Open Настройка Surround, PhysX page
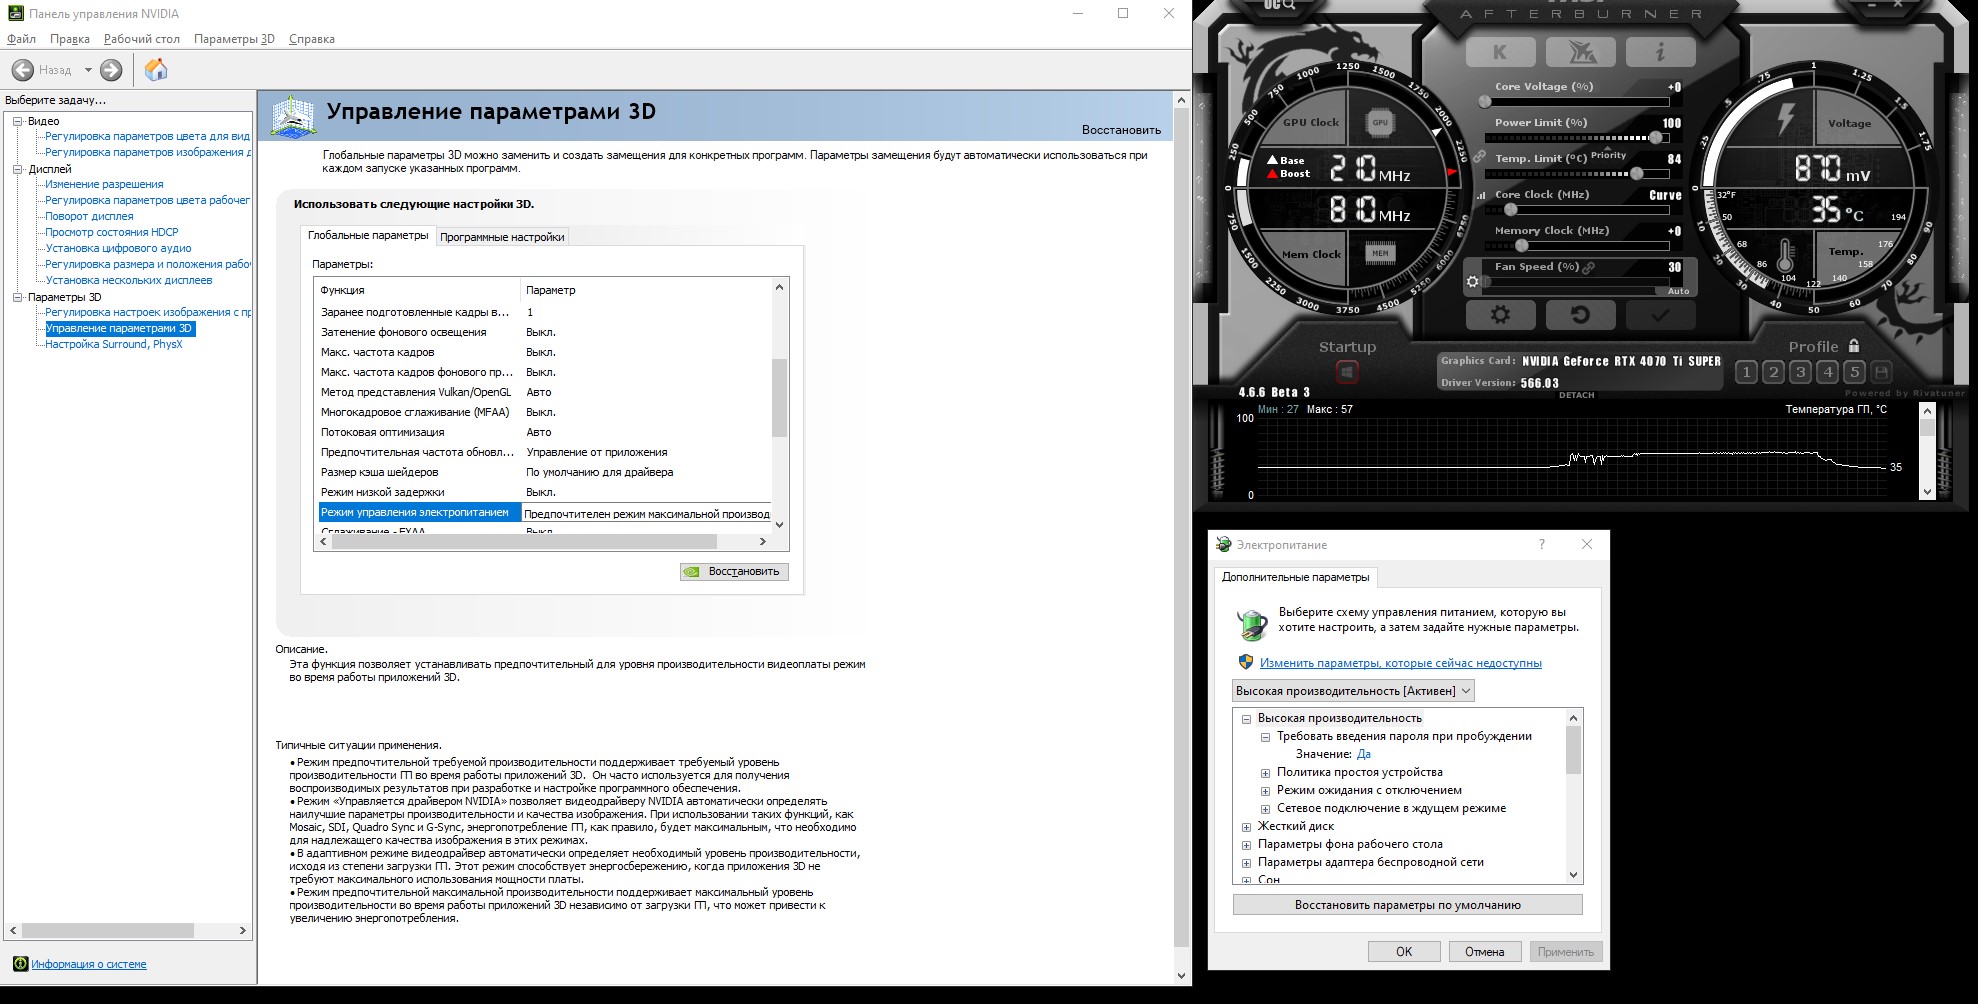 [x=114, y=344]
